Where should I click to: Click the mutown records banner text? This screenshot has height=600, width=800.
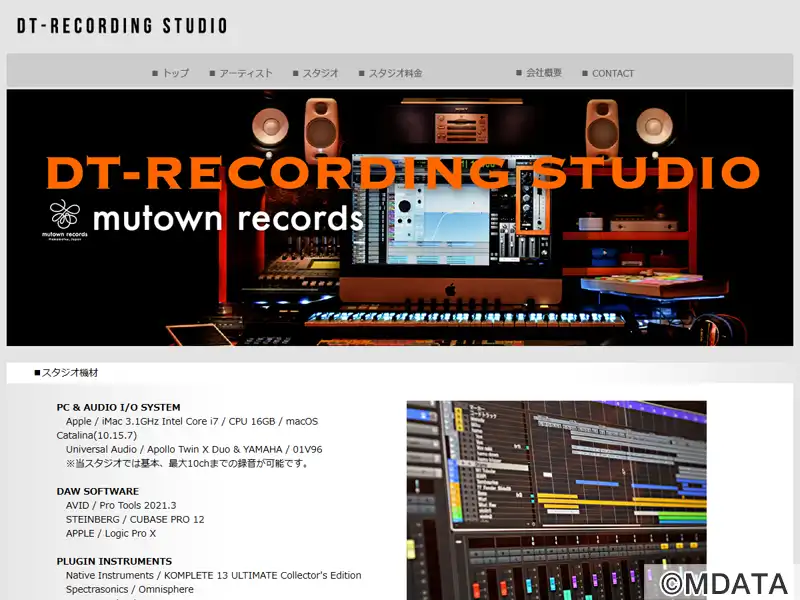click(x=228, y=218)
